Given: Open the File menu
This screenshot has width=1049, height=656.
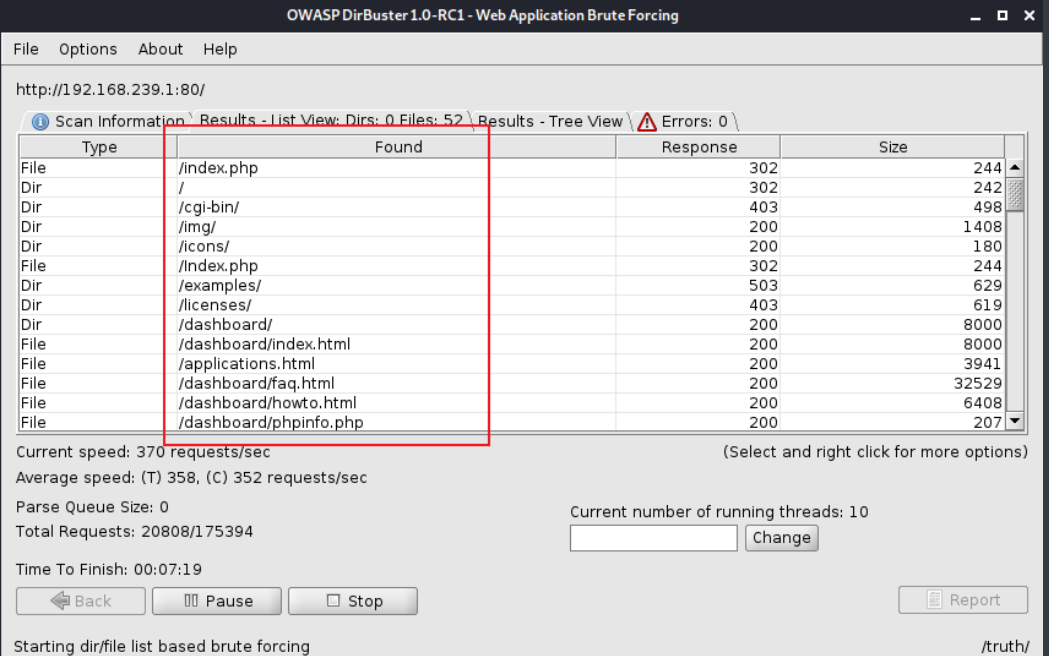Looking at the screenshot, I should [26, 49].
